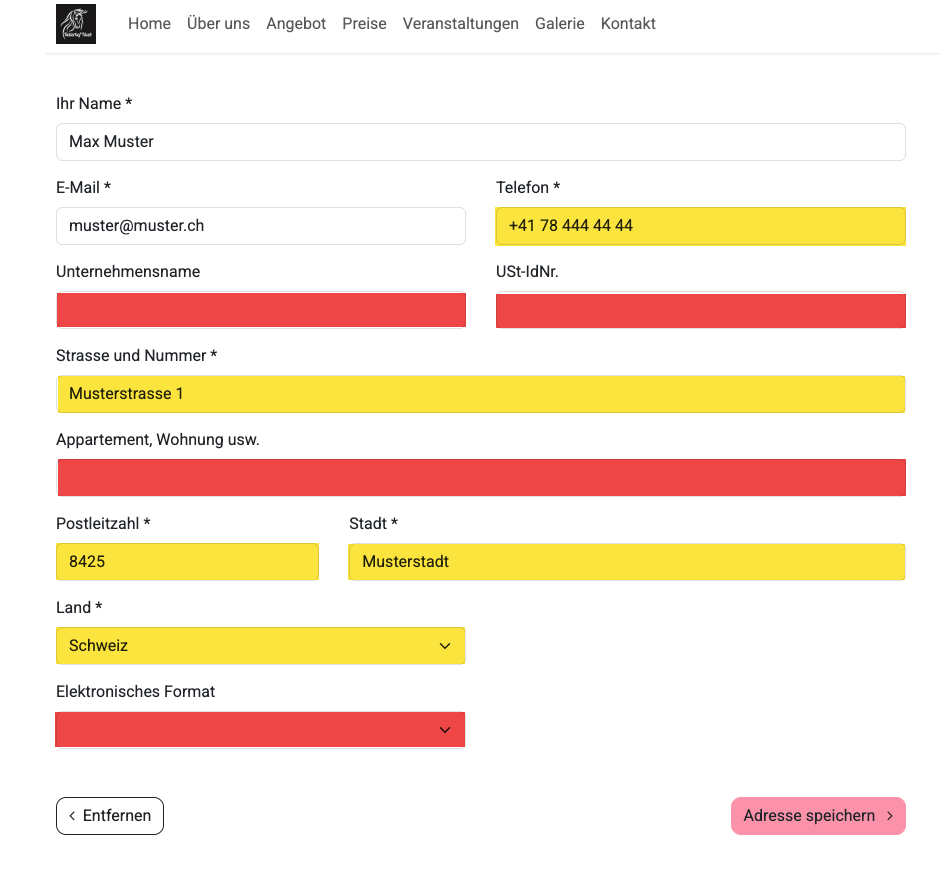Navigate to Preise page
940x871 pixels.
point(364,24)
